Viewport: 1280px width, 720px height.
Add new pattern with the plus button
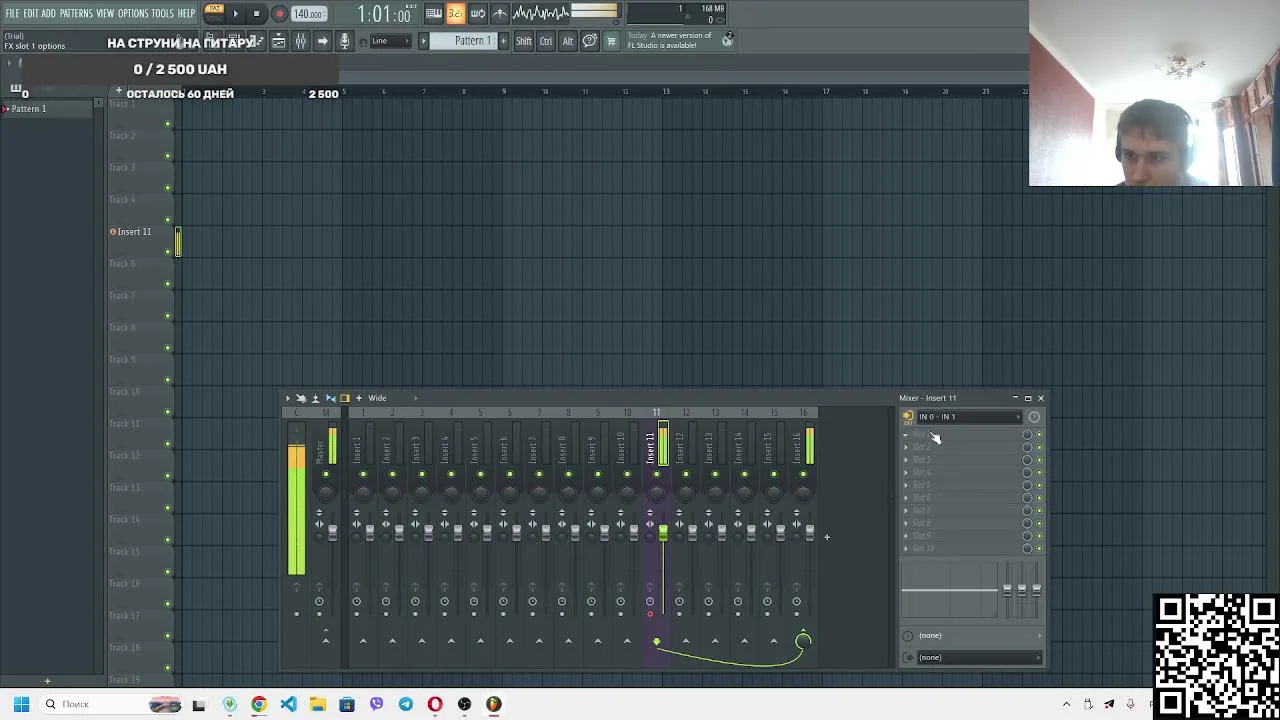503,41
